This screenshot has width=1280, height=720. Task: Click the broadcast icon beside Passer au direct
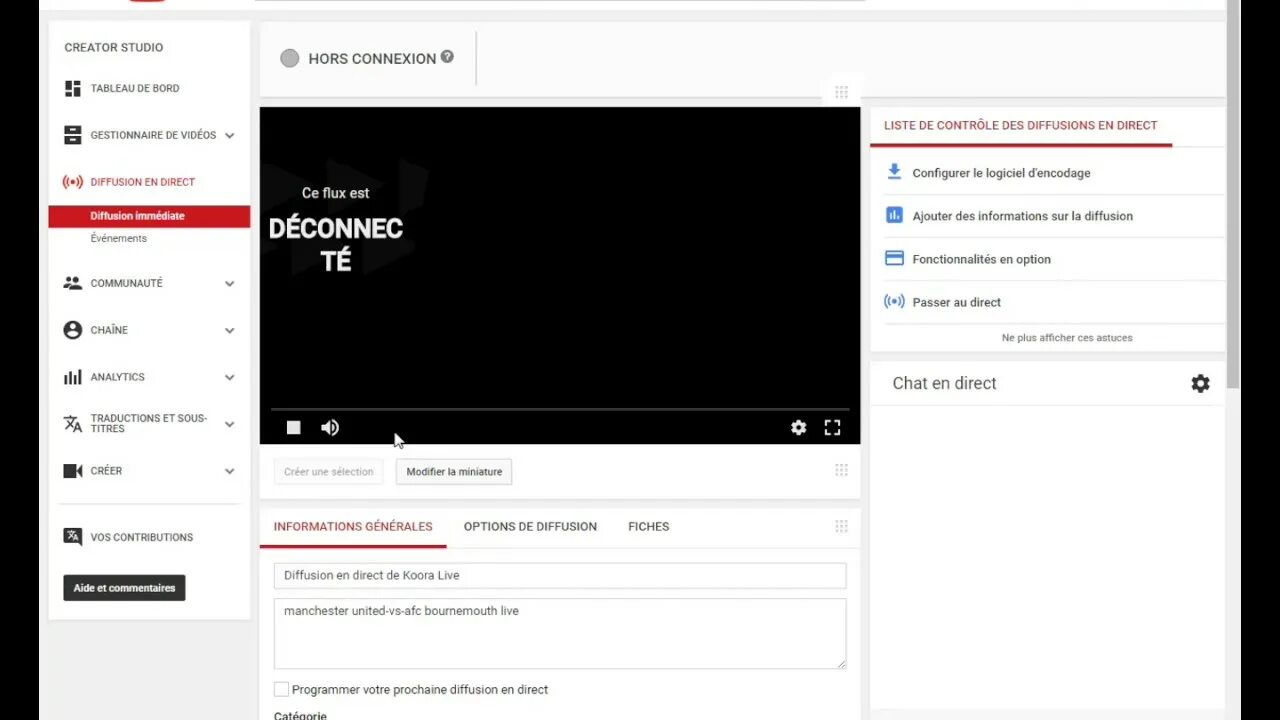coord(894,301)
